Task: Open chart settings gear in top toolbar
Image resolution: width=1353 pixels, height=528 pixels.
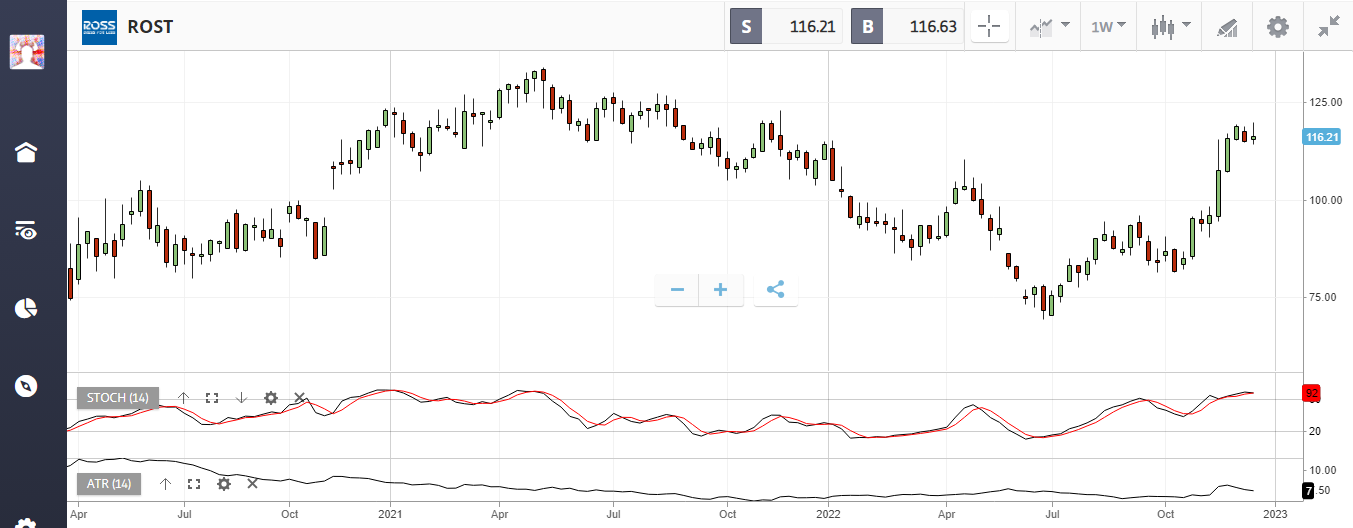Action: (x=1278, y=27)
